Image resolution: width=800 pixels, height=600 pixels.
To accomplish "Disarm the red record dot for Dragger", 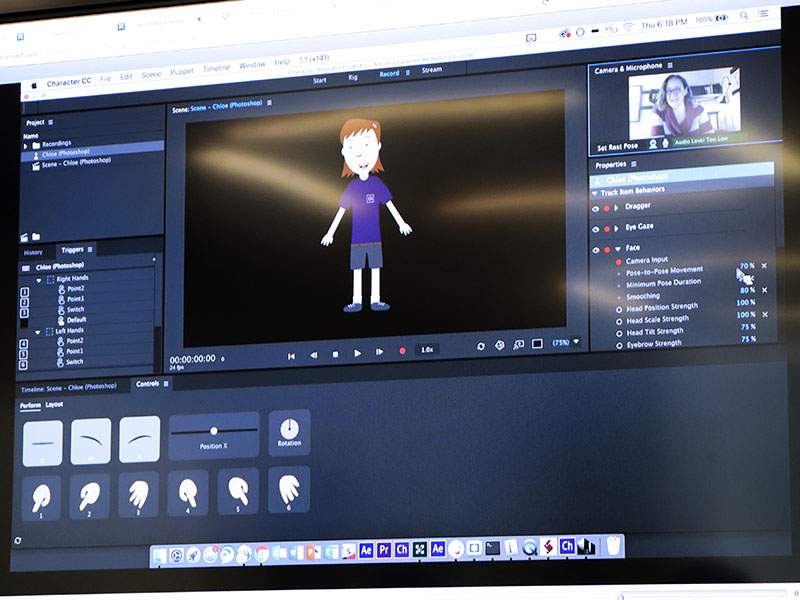I will click(607, 209).
